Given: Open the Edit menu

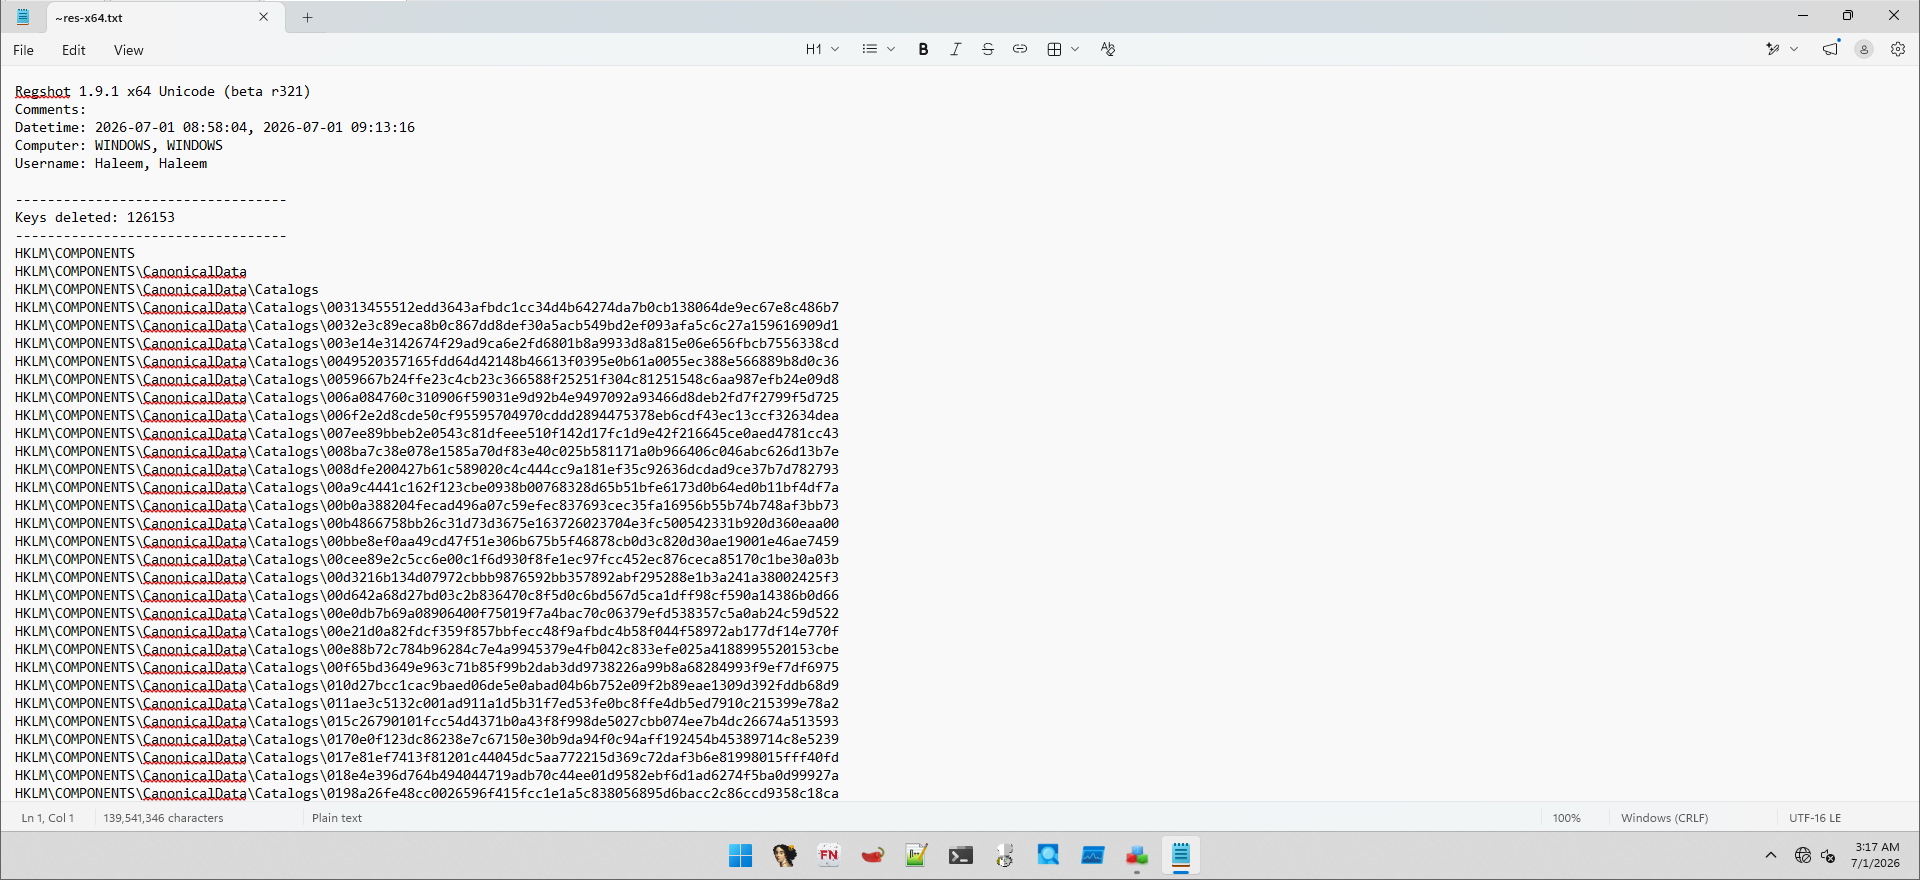Looking at the screenshot, I should (74, 50).
